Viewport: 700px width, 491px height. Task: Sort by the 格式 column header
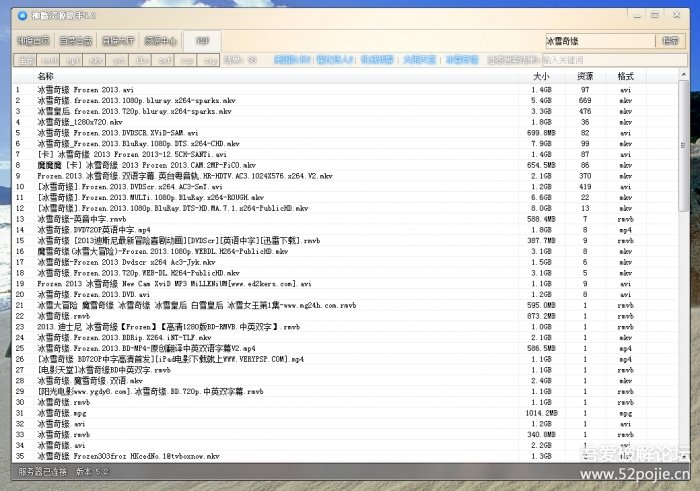coord(625,76)
